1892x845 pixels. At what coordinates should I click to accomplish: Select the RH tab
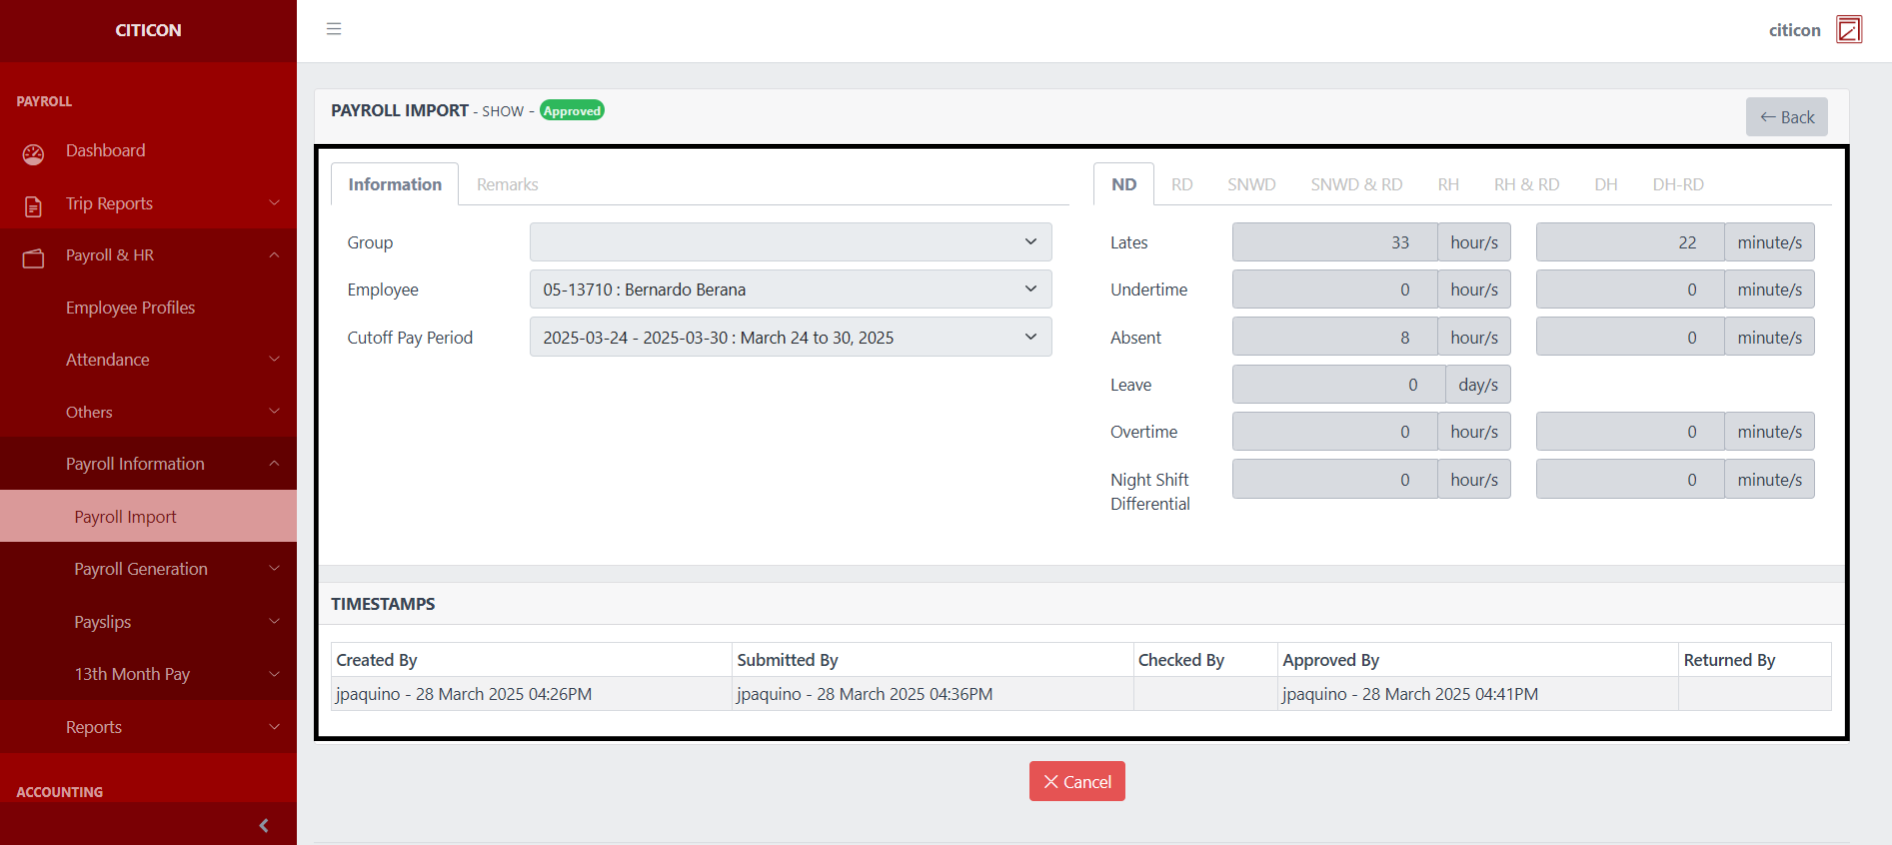(1447, 184)
